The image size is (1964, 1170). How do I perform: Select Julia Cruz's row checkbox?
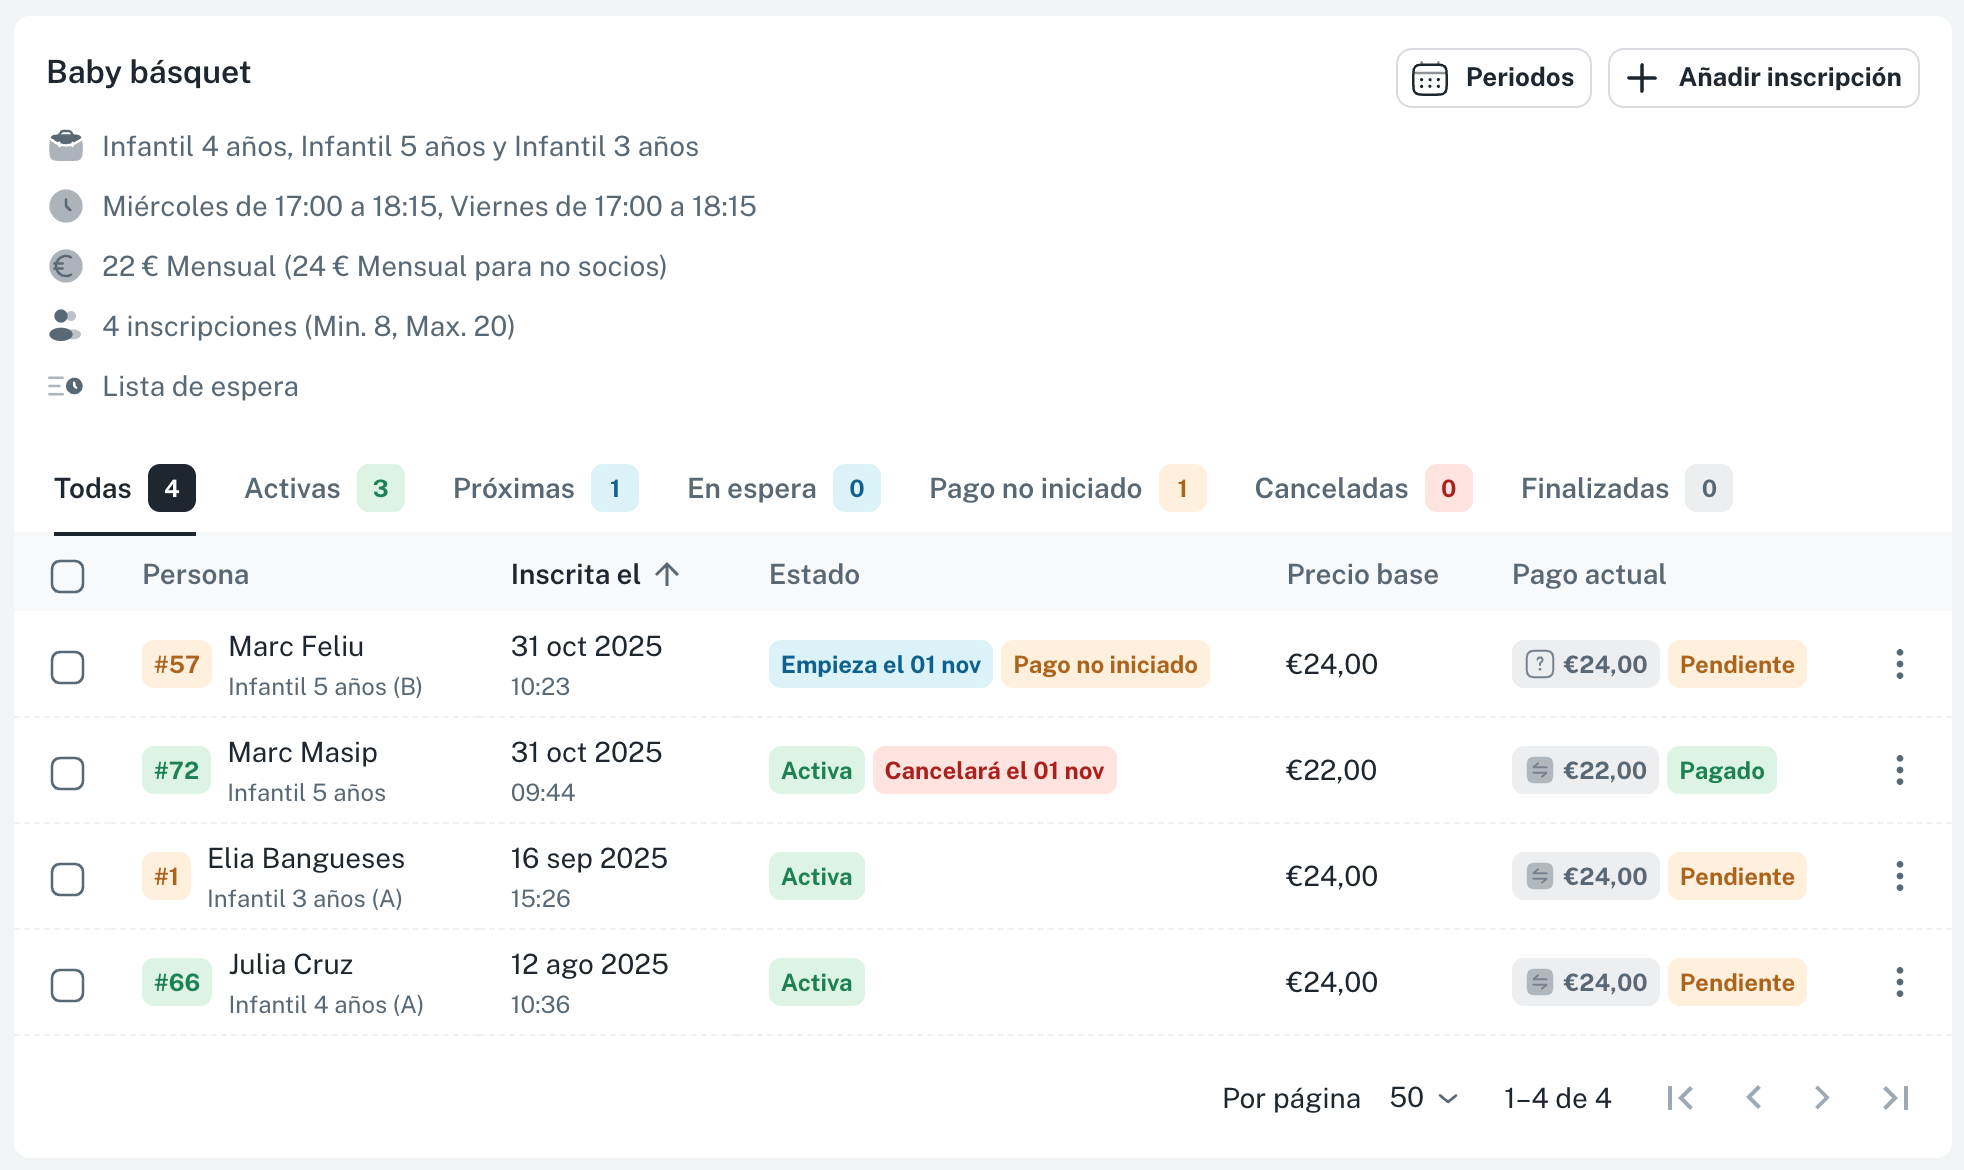68,985
